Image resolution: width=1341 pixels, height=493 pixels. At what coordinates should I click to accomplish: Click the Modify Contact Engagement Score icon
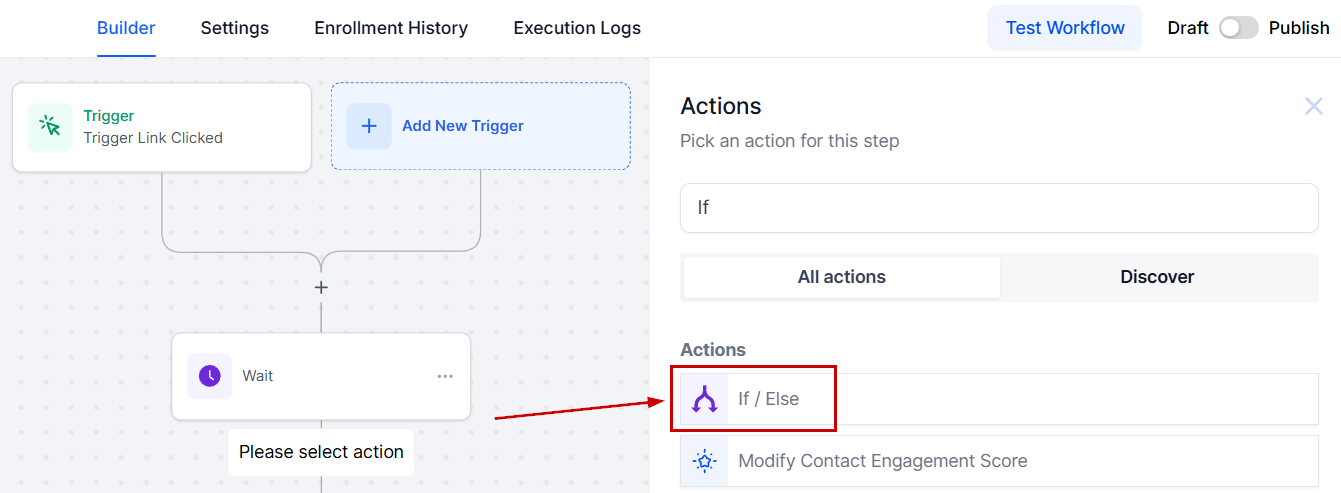click(x=705, y=461)
